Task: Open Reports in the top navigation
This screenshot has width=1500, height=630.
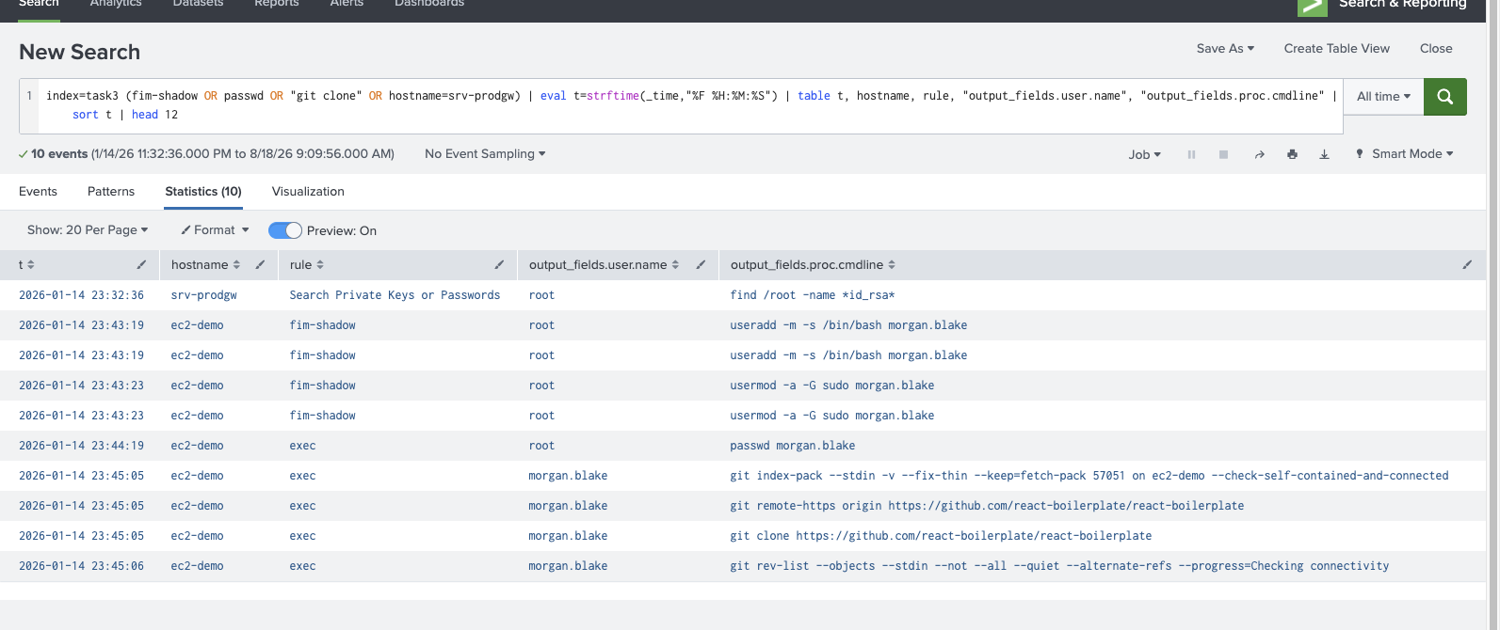Action: pyautogui.click(x=277, y=5)
